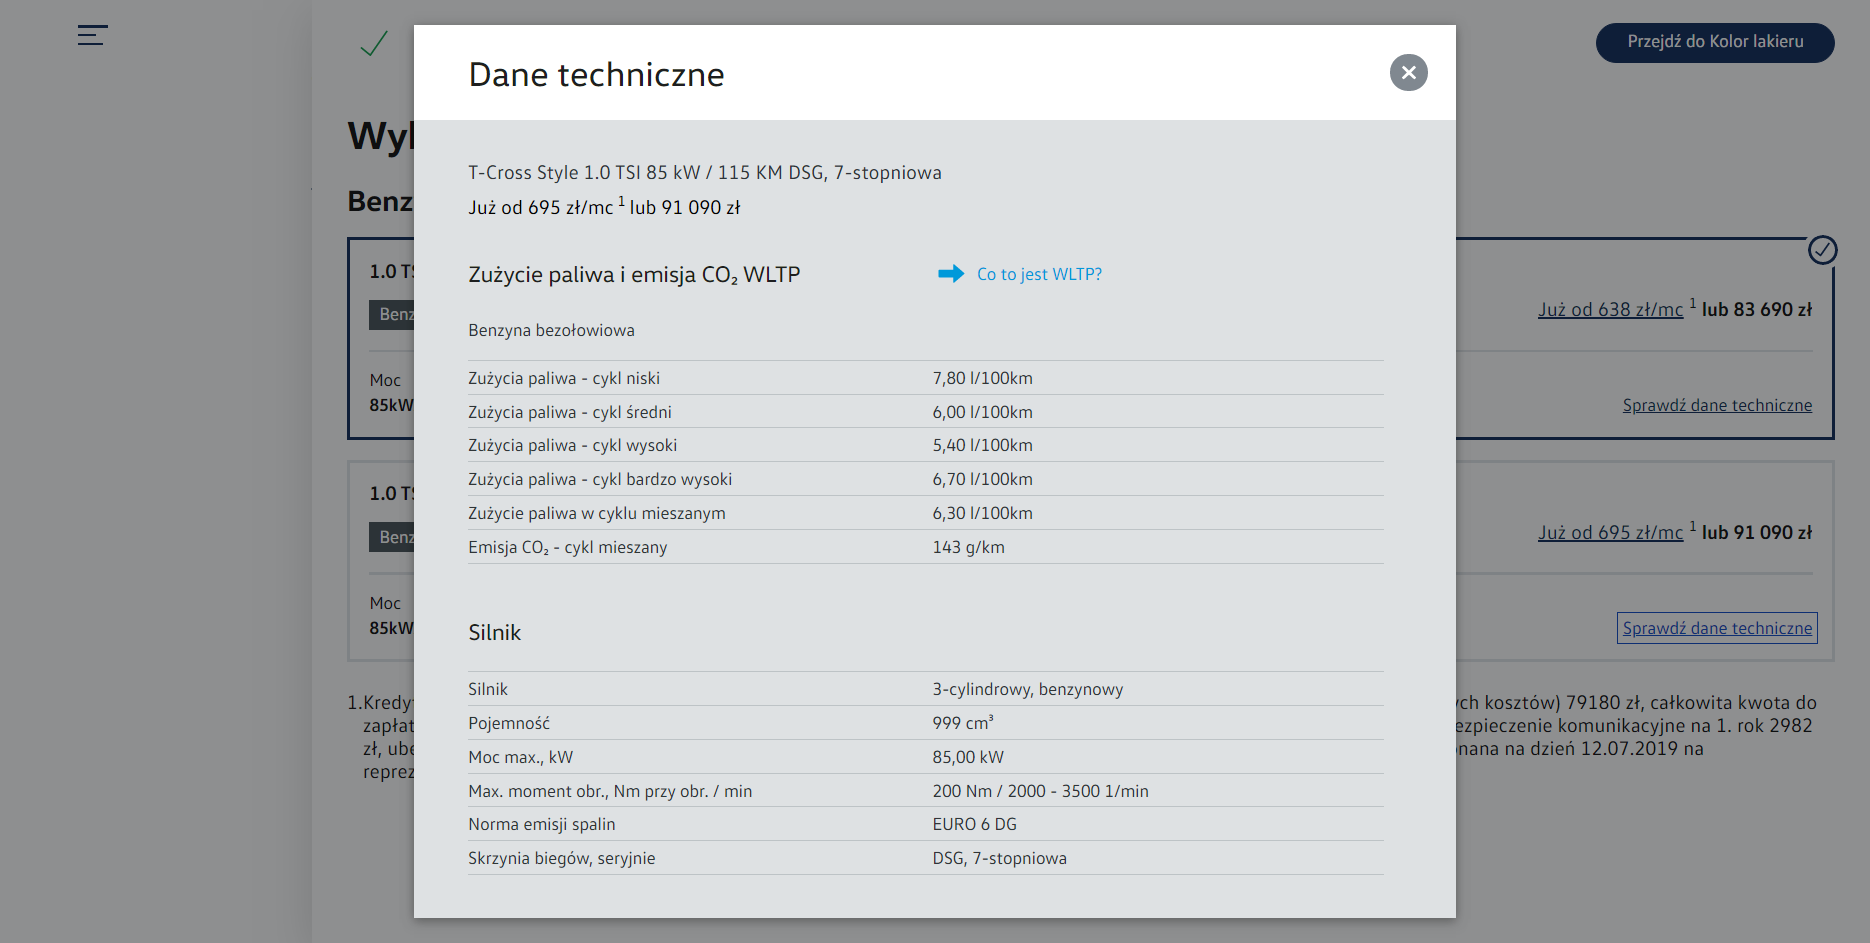The image size is (1870, 943).
Task: Select 'Max. moment obr., Nm przy obr. / min' label
Action: 609,791
